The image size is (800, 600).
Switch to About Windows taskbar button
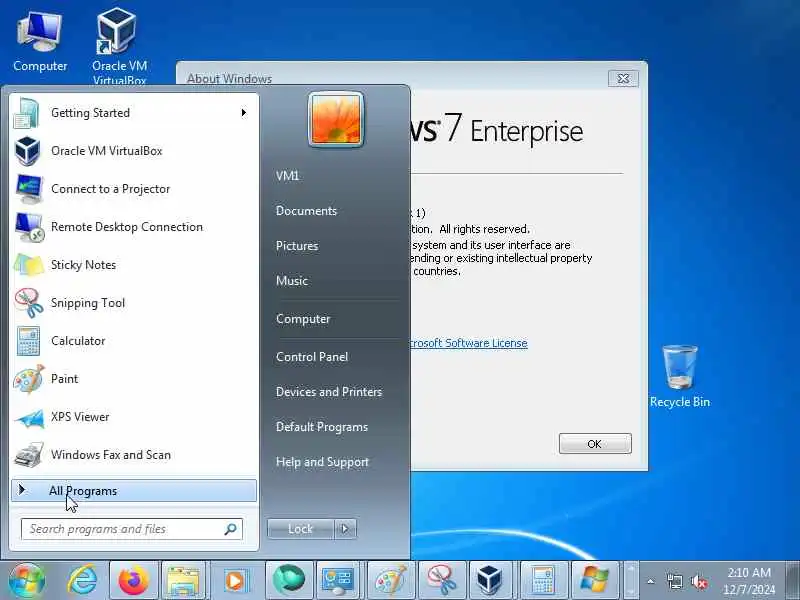pos(594,580)
